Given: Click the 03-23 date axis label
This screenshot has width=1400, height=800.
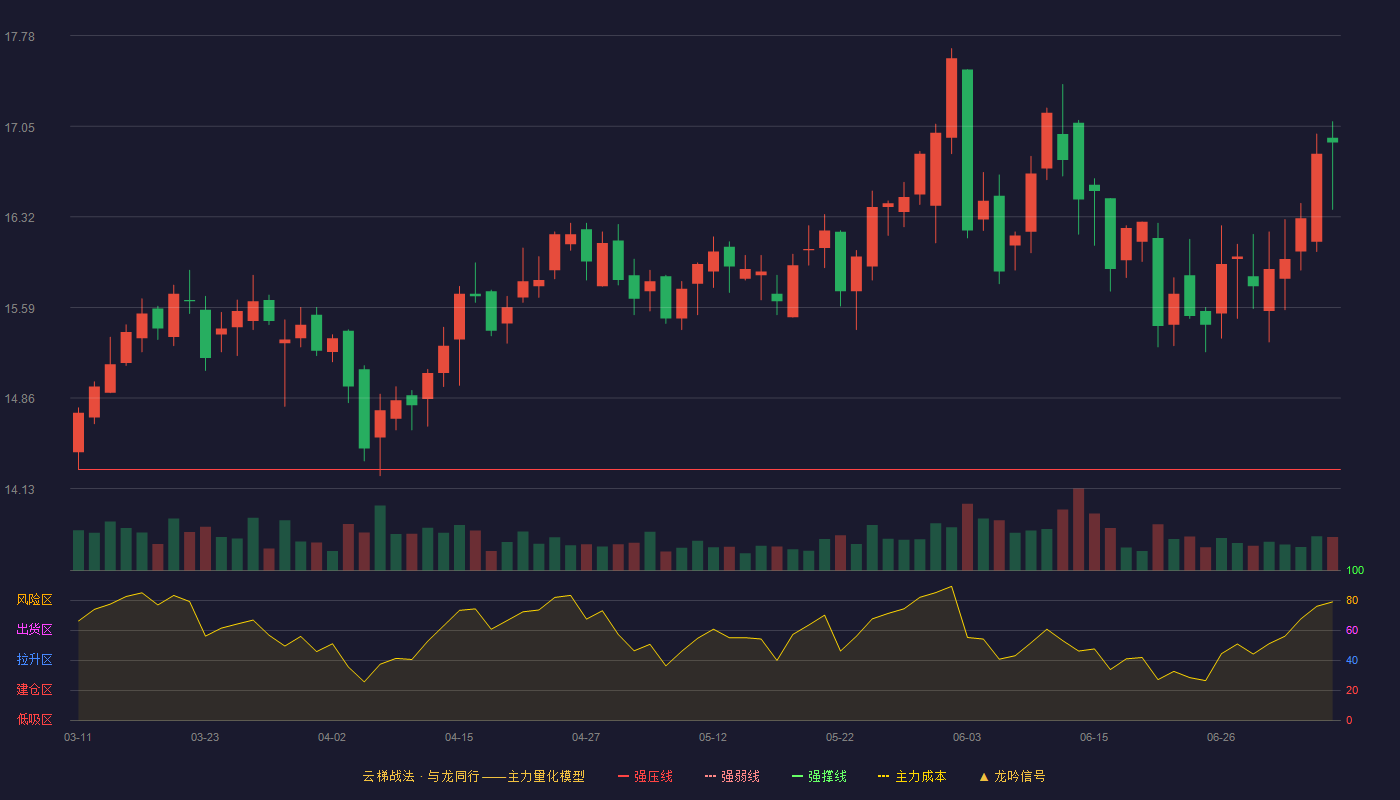Looking at the screenshot, I should tap(205, 737).
